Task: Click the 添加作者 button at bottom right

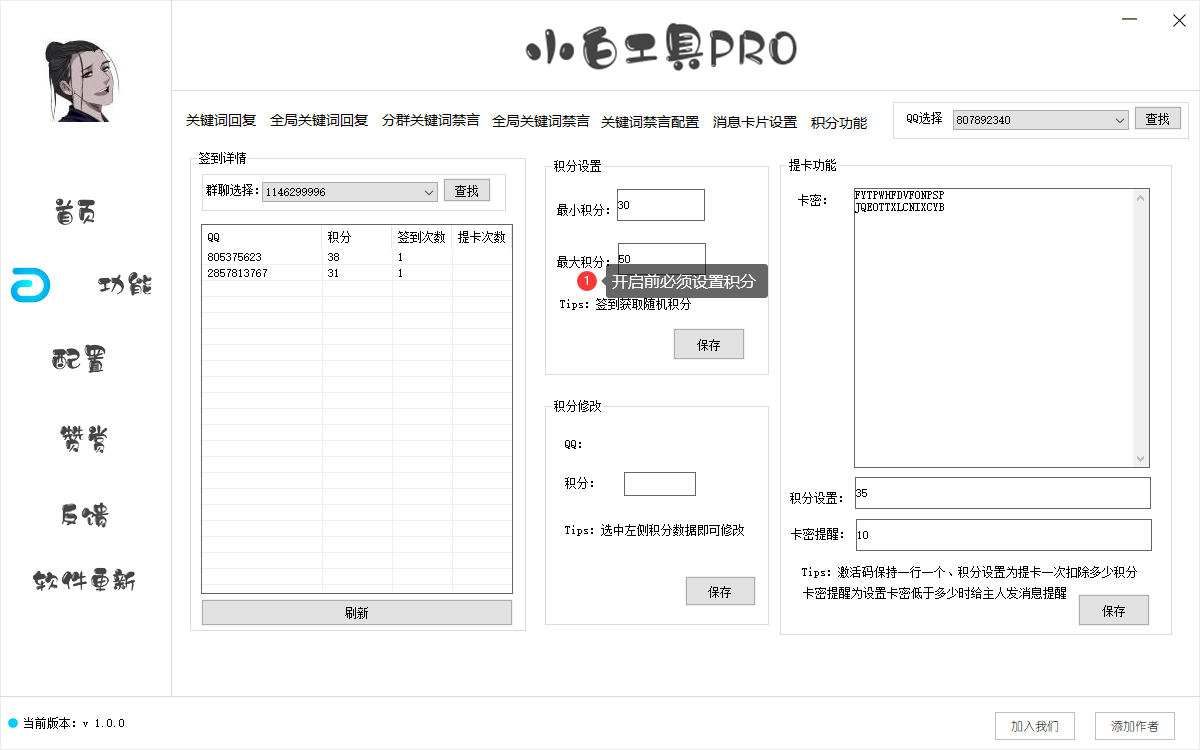Action: [1134, 726]
